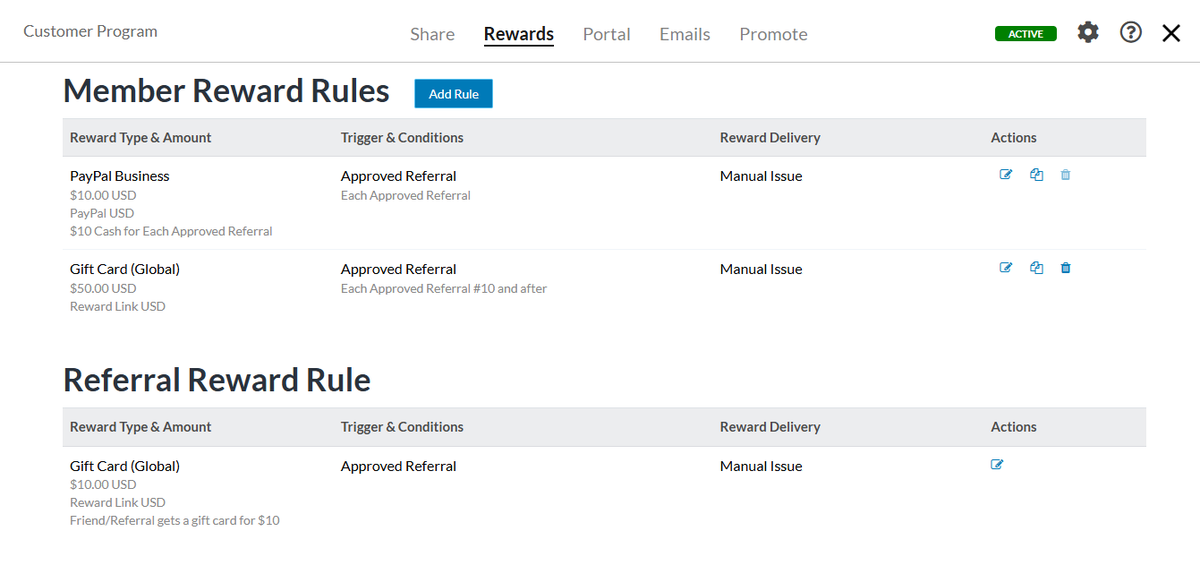
Task: Click the $50.00 USD amount
Action: [x=103, y=288]
